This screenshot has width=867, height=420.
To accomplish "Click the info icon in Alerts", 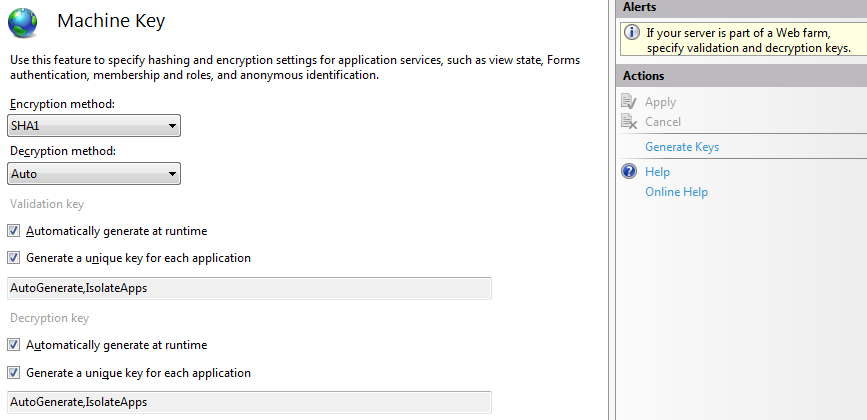I will coord(632,33).
